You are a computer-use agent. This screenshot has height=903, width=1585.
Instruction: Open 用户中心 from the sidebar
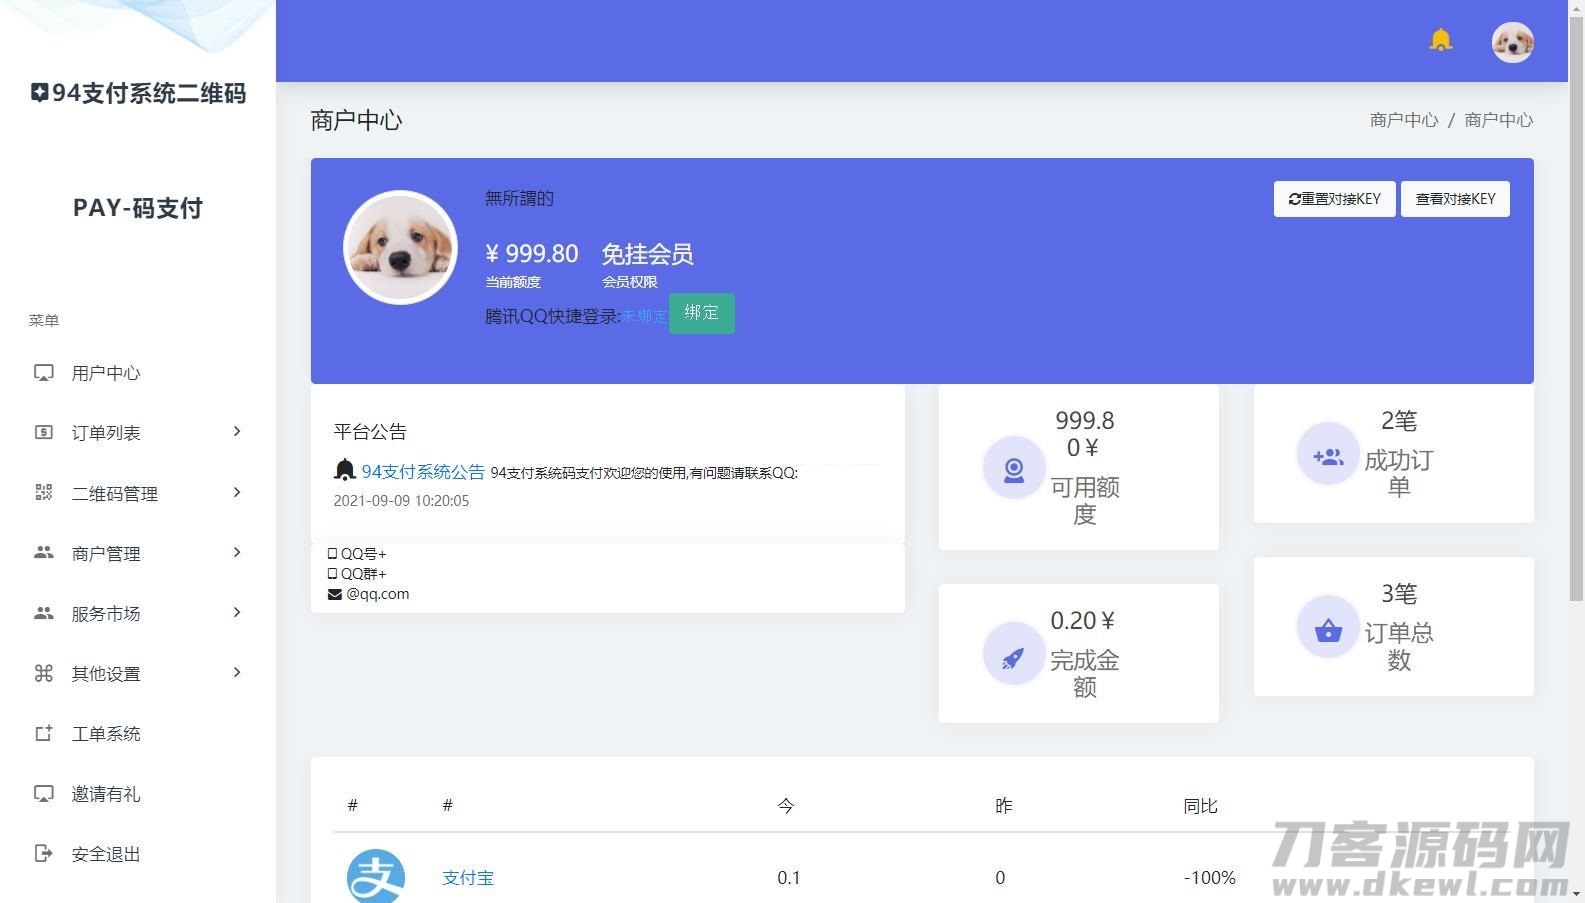[106, 373]
